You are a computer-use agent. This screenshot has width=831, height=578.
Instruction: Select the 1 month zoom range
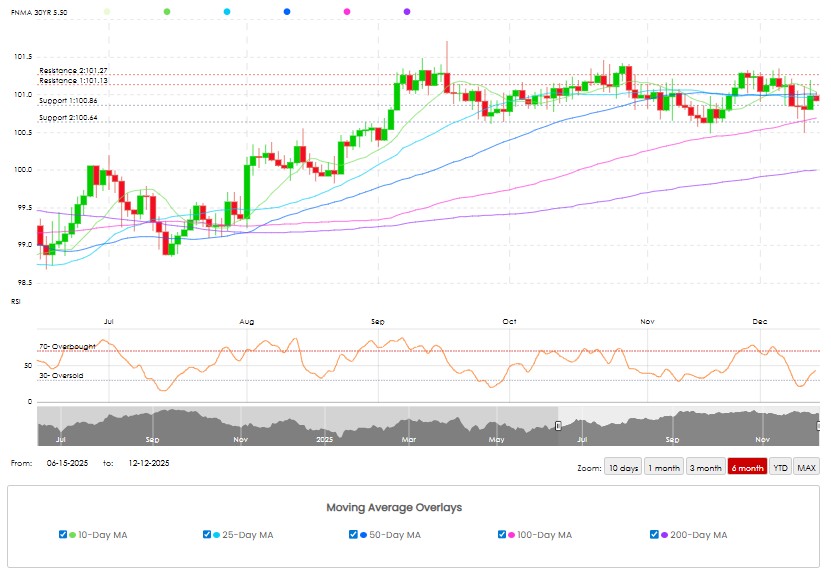(x=664, y=467)
